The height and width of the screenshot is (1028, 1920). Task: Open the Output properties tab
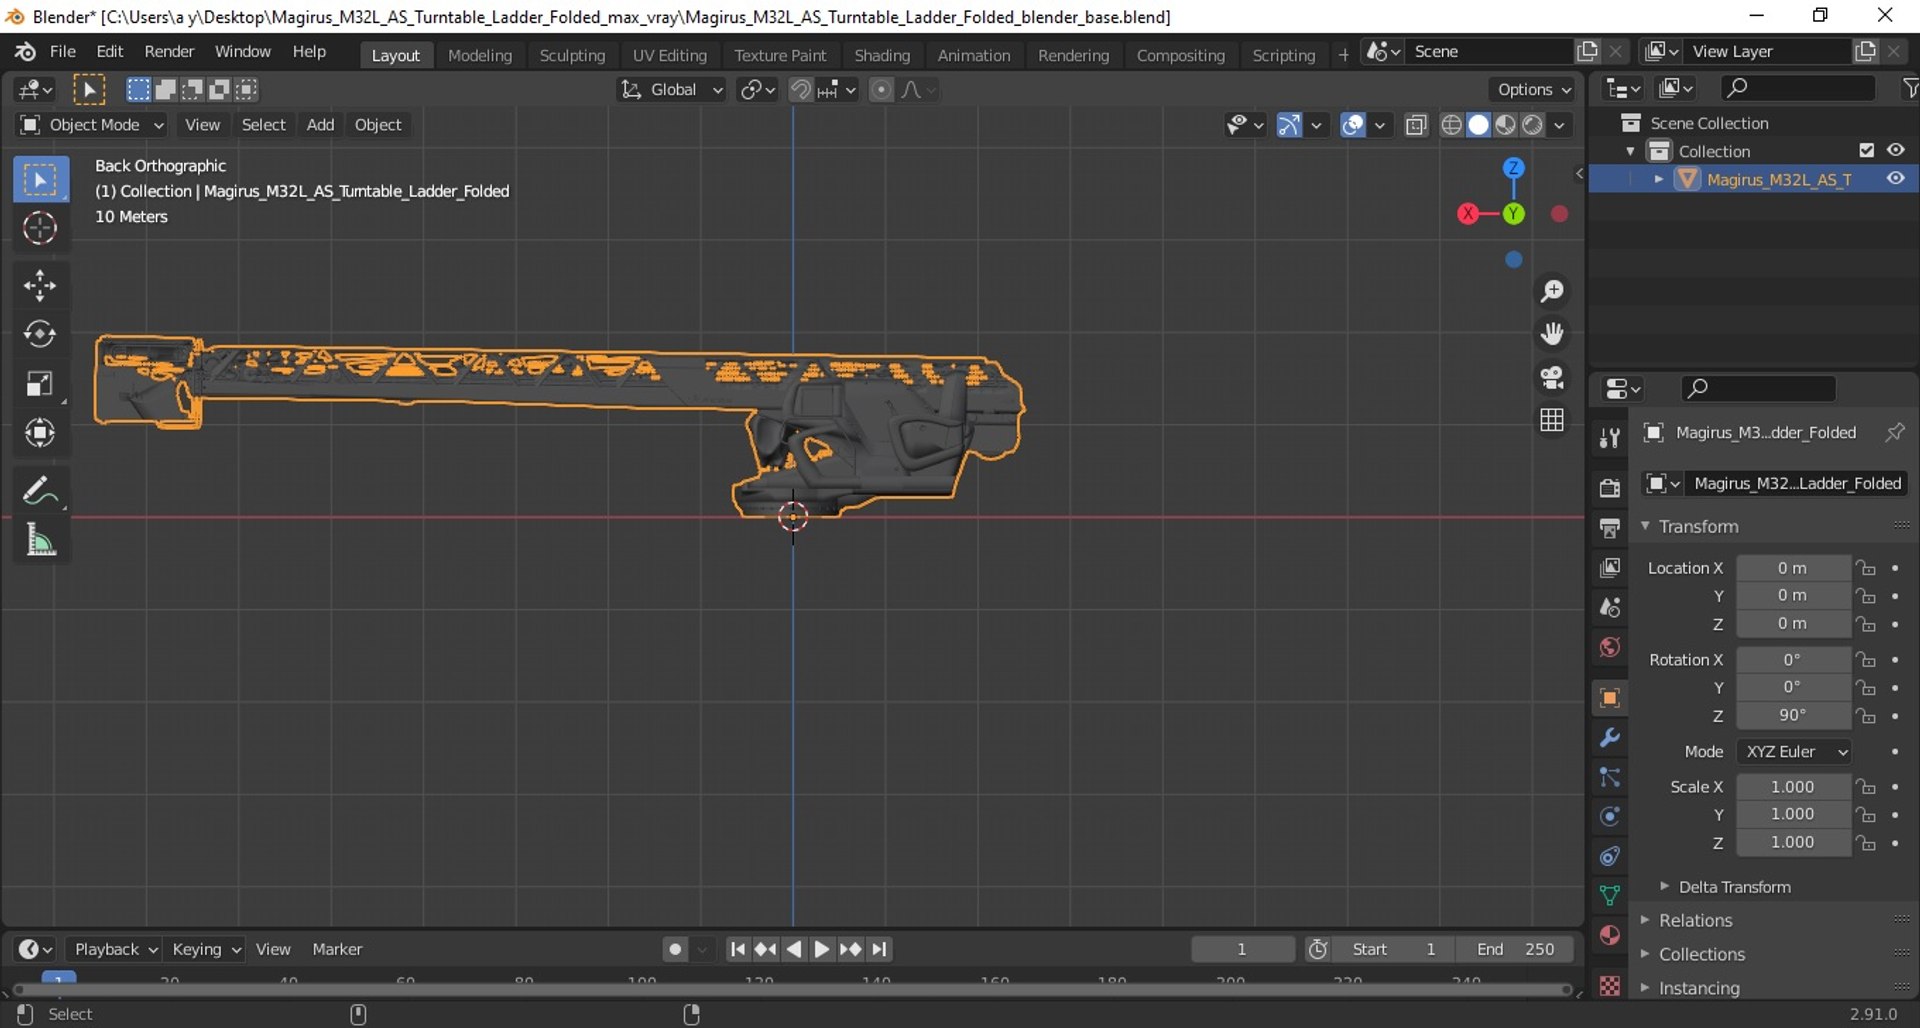pos(1609,528)
